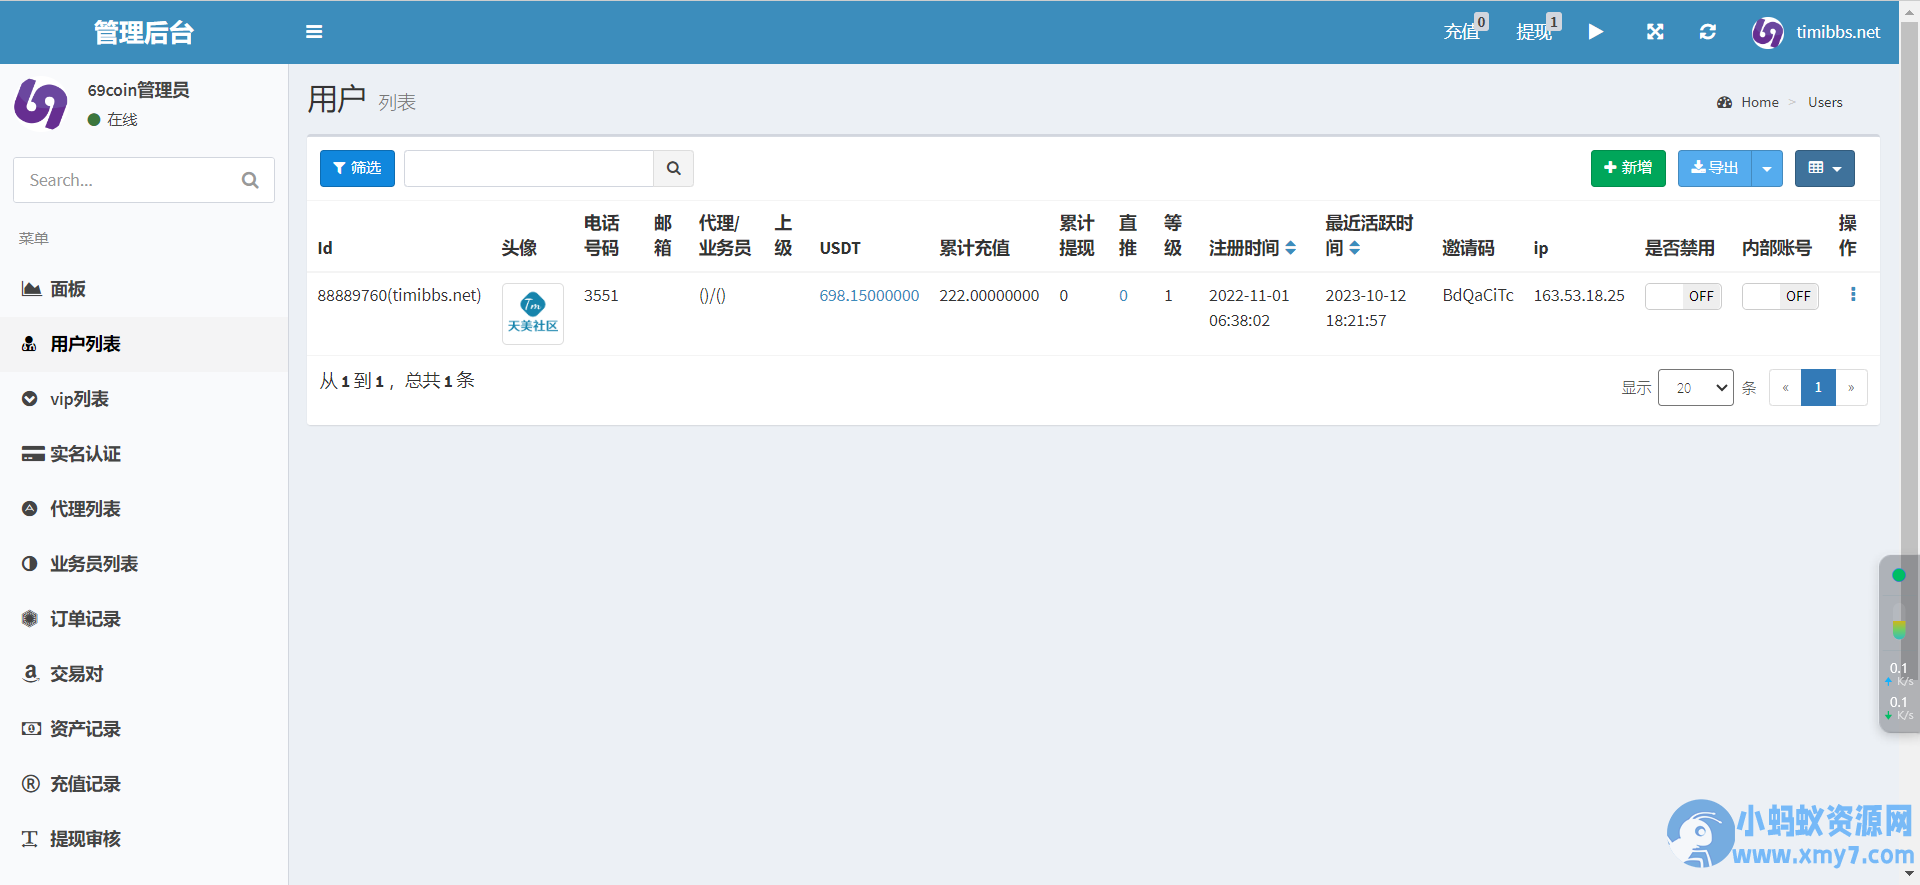Click 累计充值 value 222.00000000
Viewport: 1920px width, 885px height.
[989, 296]
